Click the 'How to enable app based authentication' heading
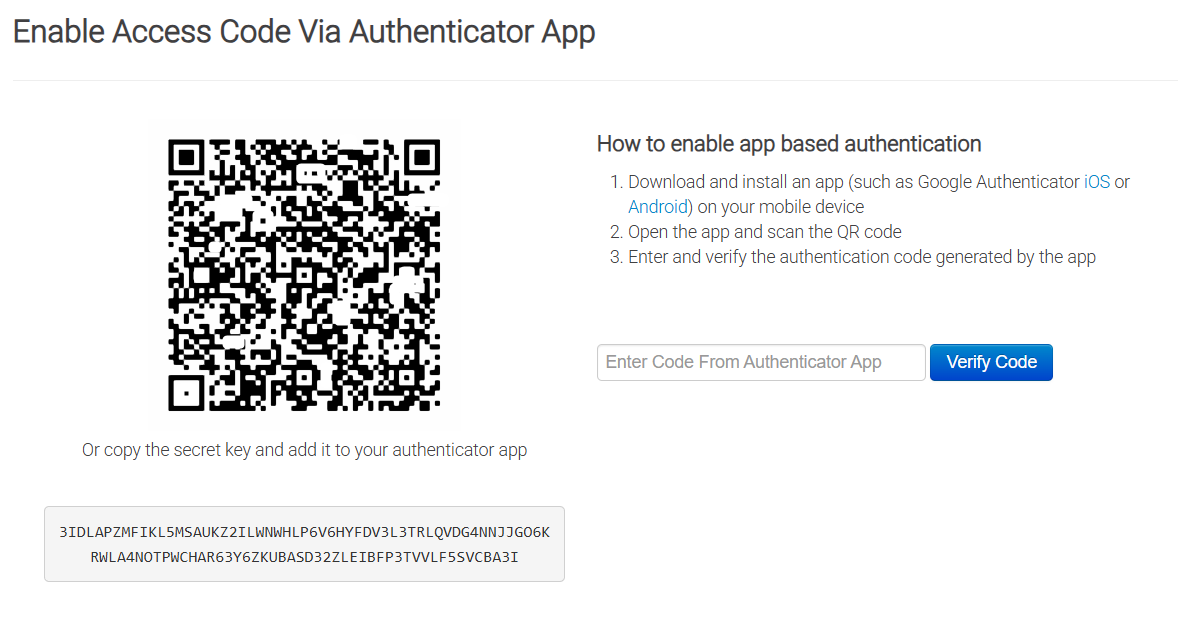 coord(789,144)
